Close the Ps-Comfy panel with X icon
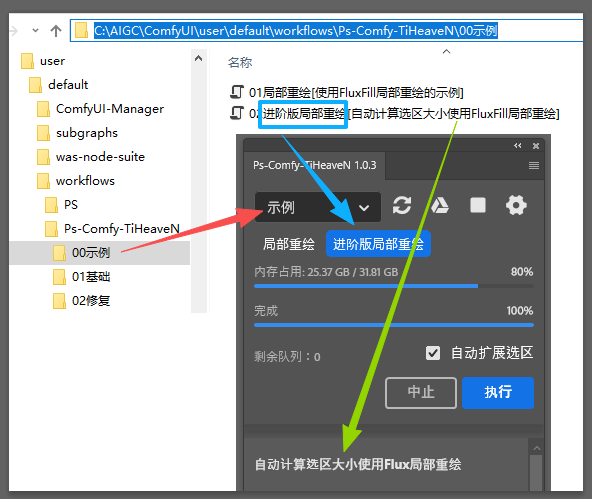Viewport: 592px width, 499px height. click(536, 146)
